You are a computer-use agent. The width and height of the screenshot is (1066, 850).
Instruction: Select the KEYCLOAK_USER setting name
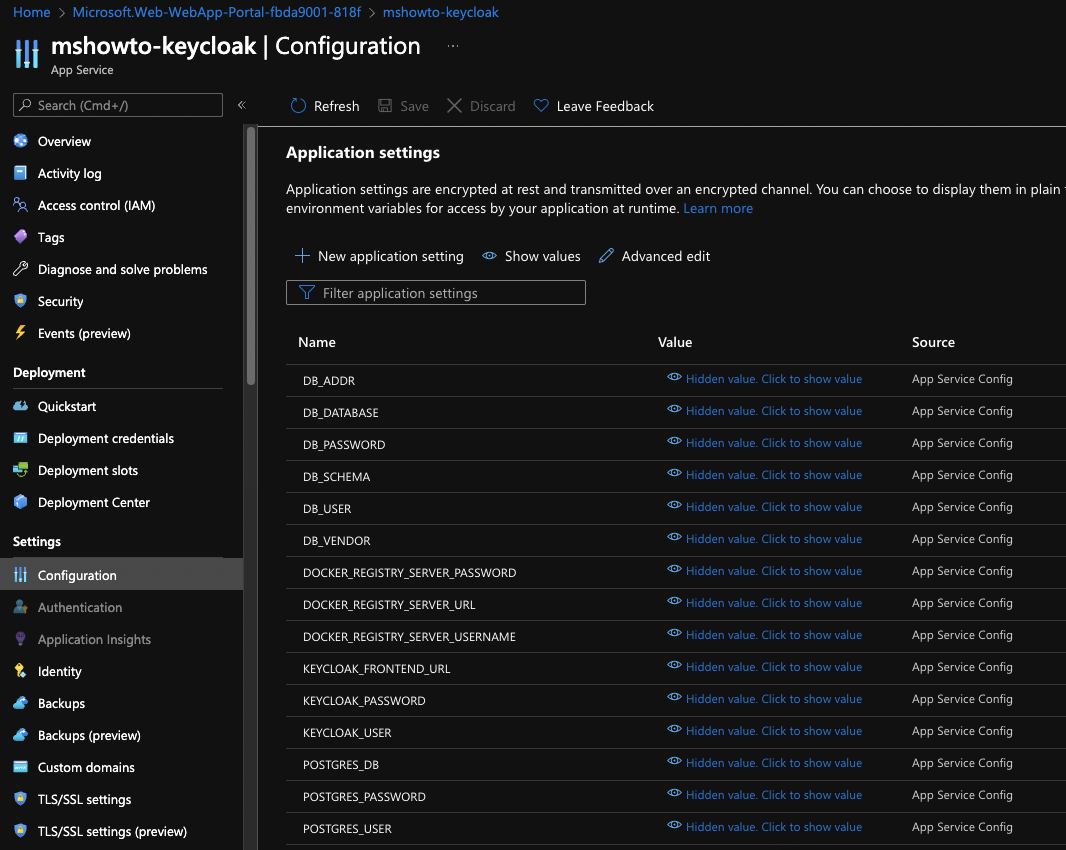(x=347, y=732)
